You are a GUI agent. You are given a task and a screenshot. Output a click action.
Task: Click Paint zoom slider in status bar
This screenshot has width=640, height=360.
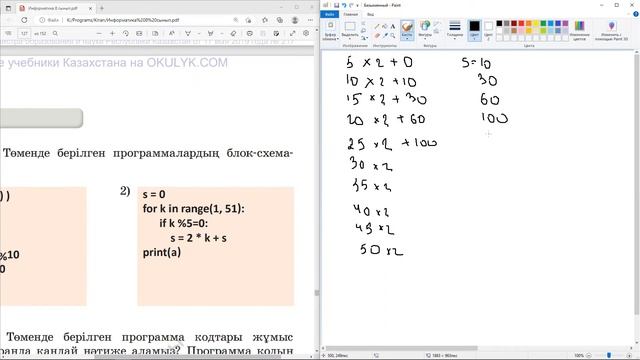click(x=609, y=356)
